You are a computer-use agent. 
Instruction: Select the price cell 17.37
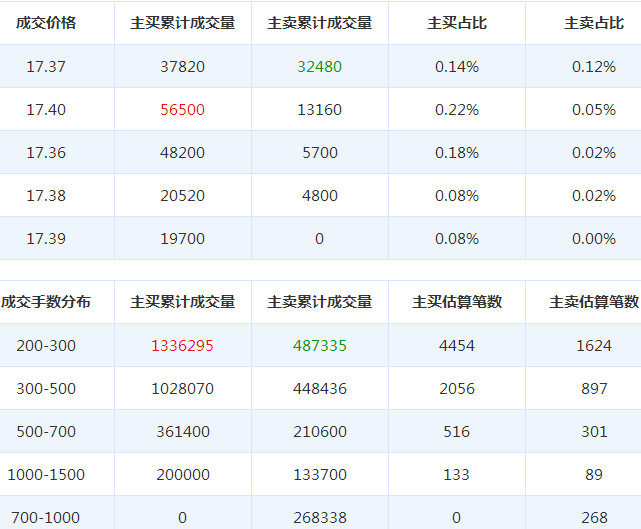[x=46, y=67]
